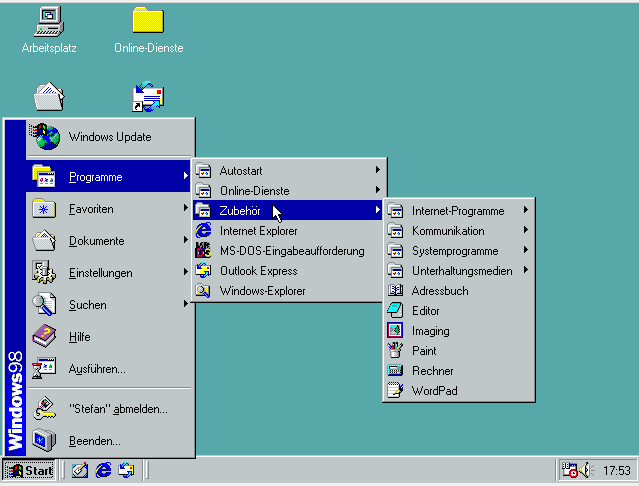The image size is (639, 486).
Task: Click the Windows-Explorer label
Action: tap(262, 291)
